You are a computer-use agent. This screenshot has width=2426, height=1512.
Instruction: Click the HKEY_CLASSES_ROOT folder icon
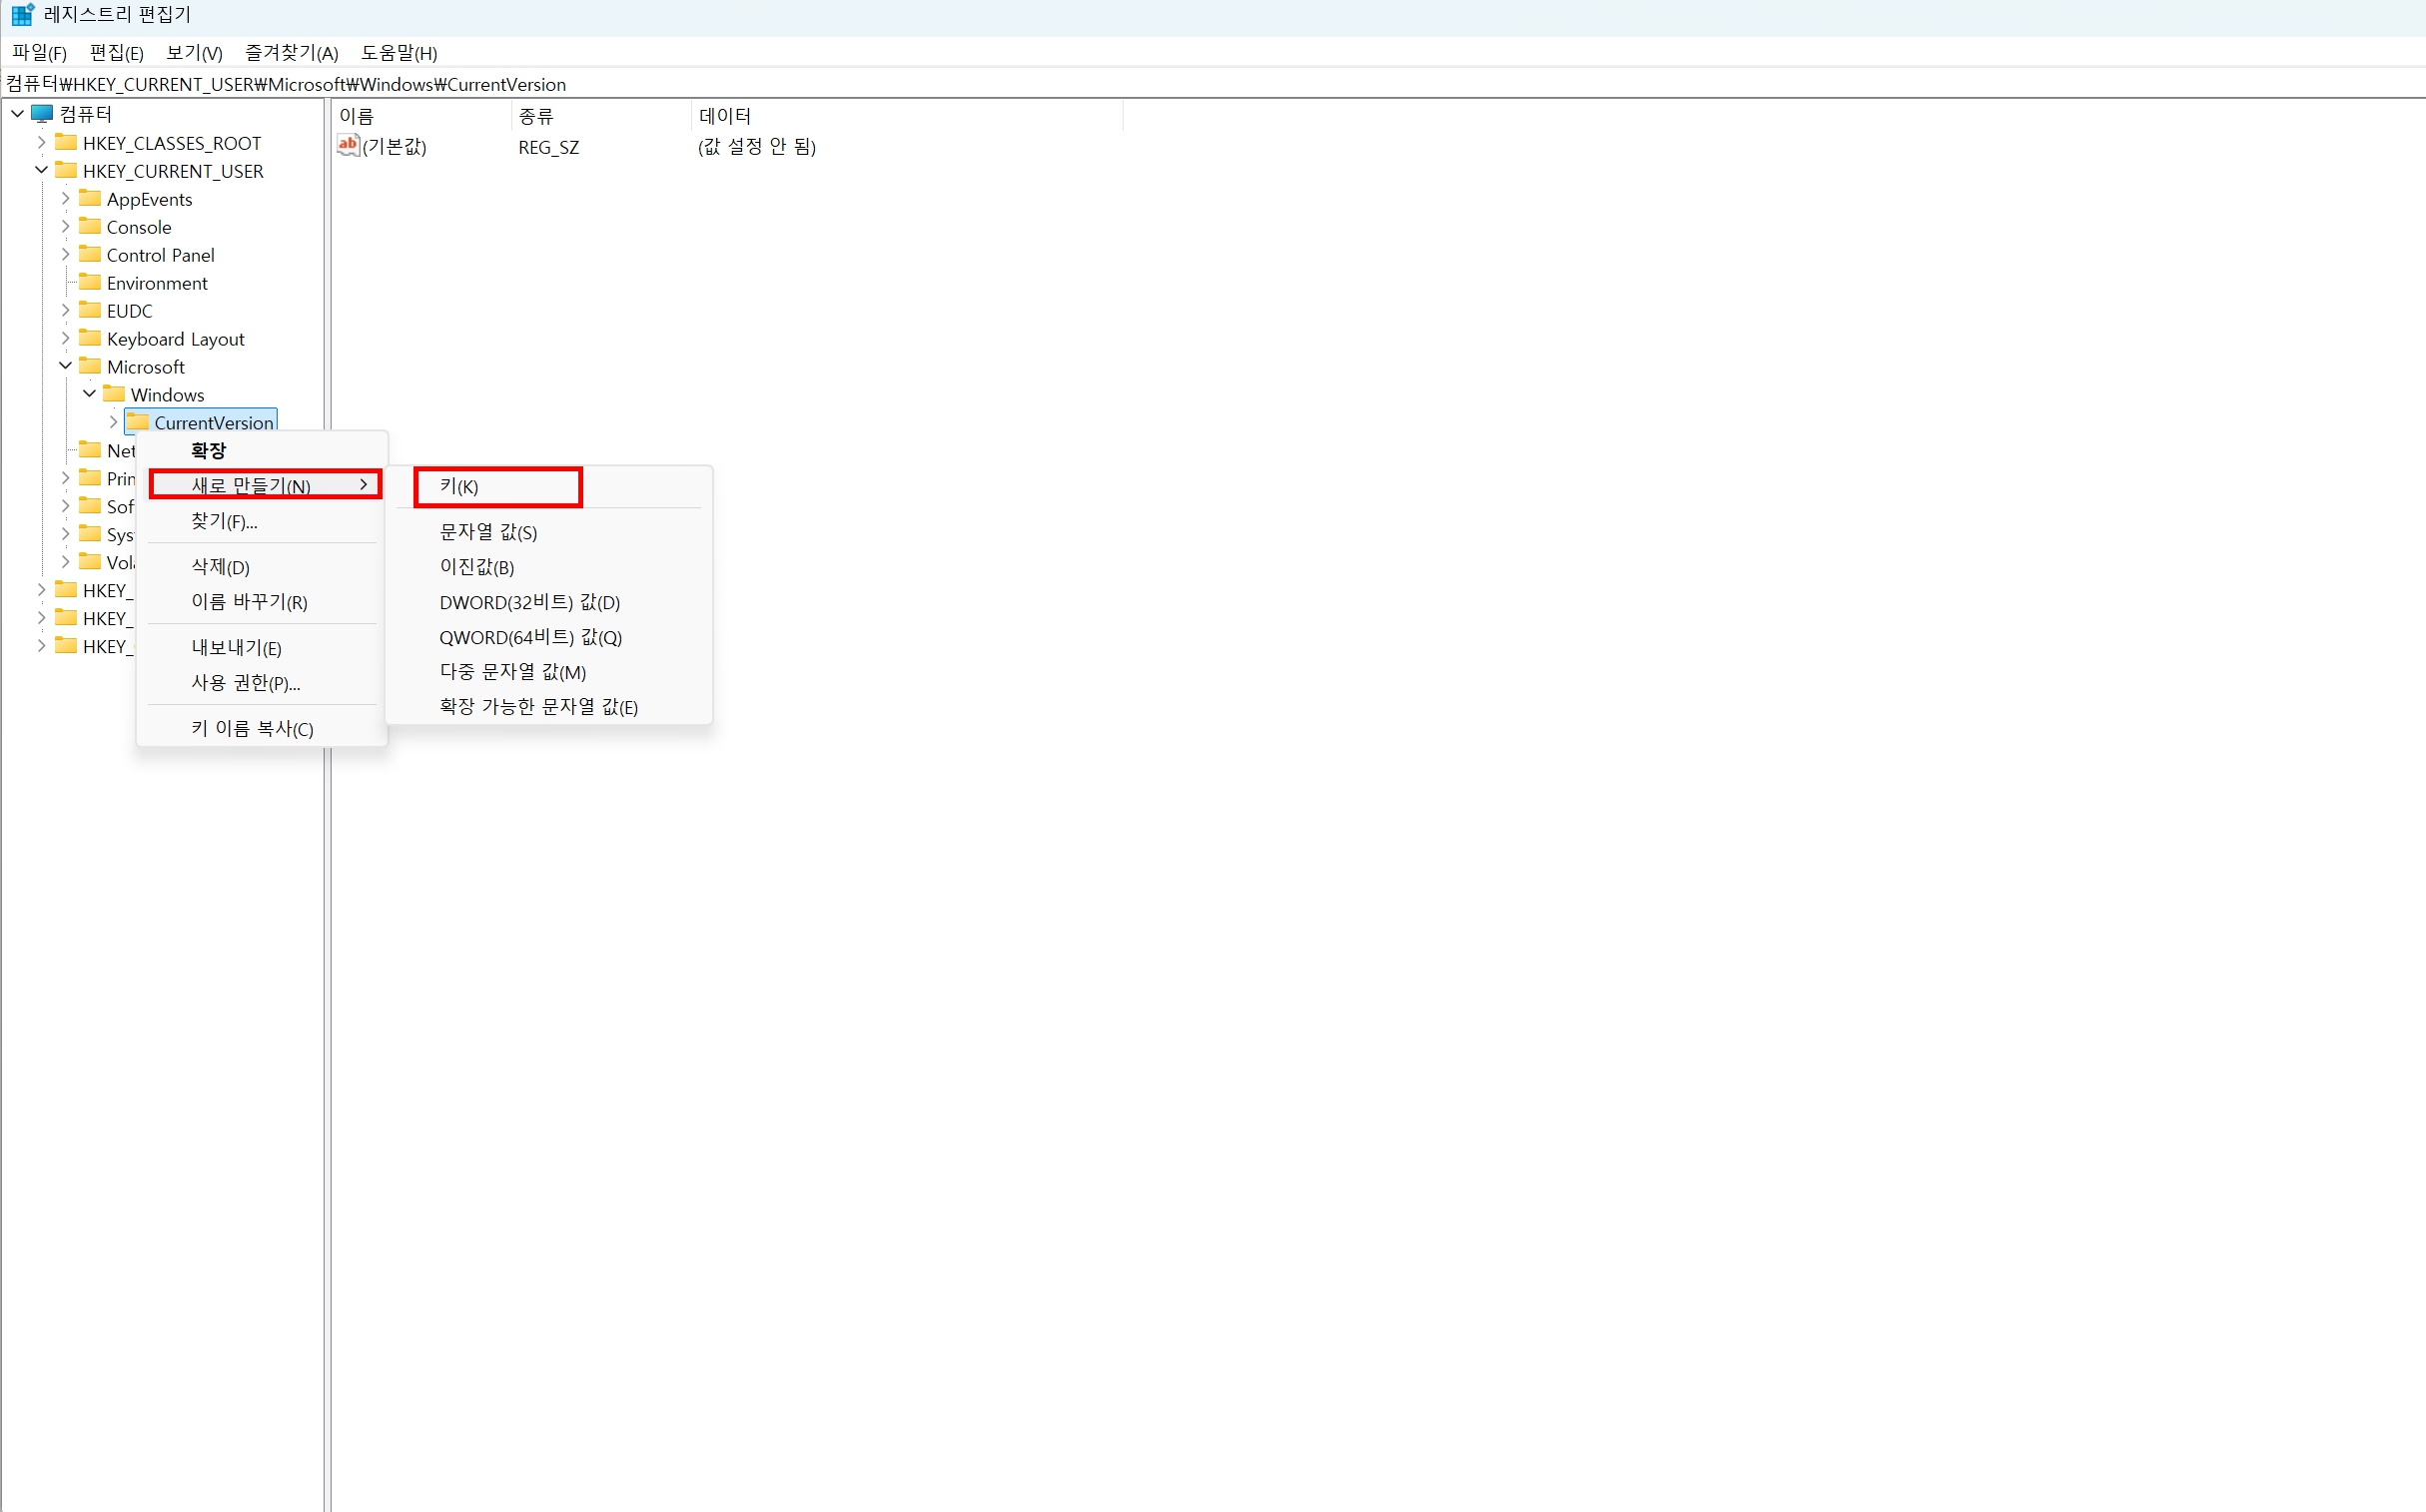coord(66,142)
